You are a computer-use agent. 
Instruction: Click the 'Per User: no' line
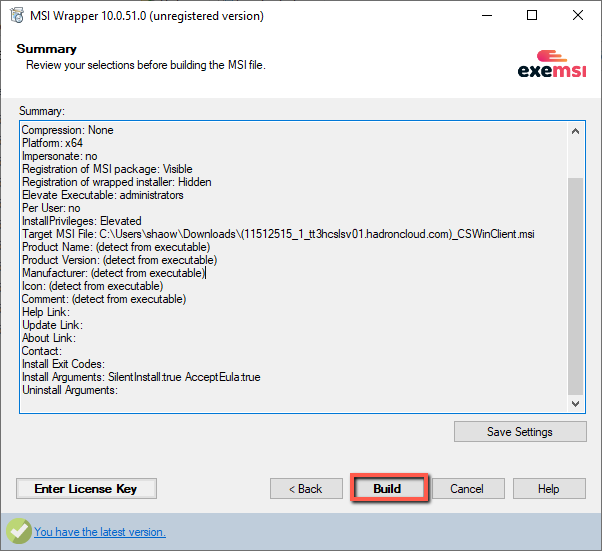51,208
